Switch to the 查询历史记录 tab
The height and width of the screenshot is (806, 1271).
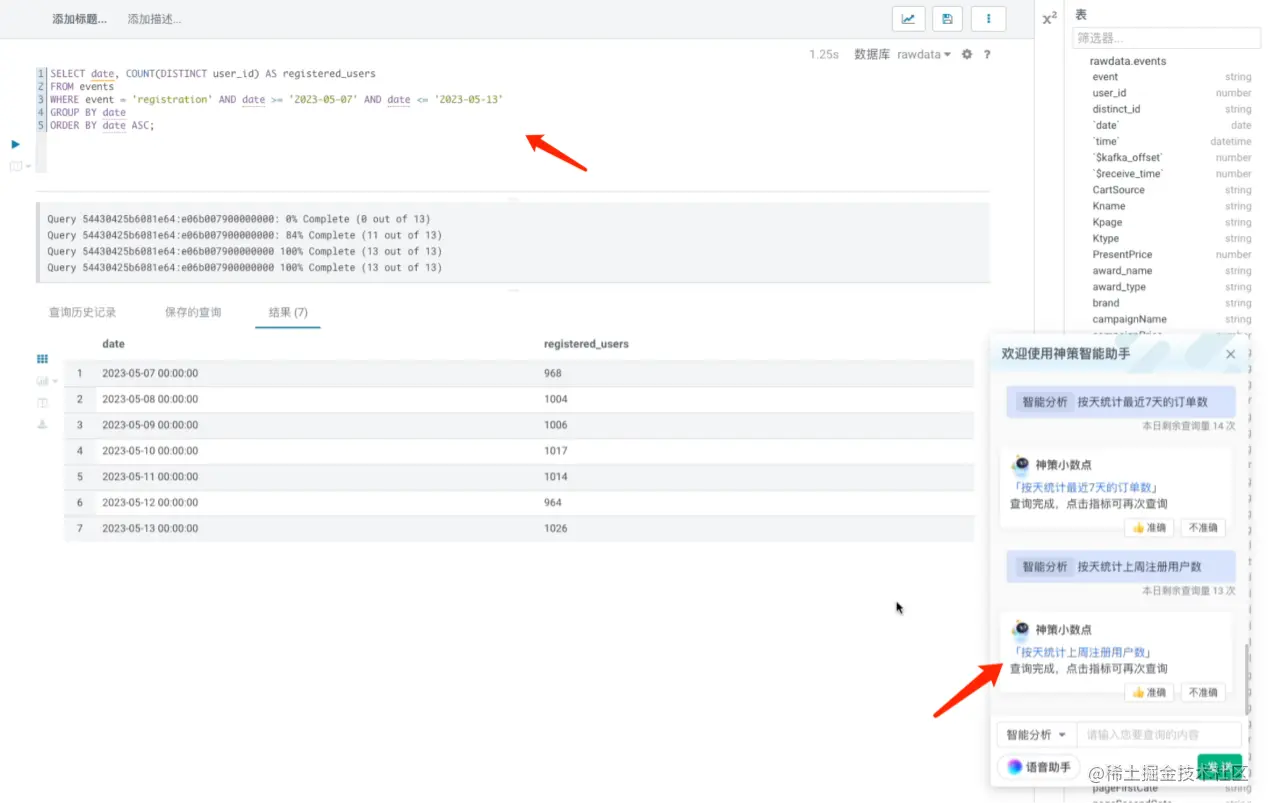coord(83,312)
